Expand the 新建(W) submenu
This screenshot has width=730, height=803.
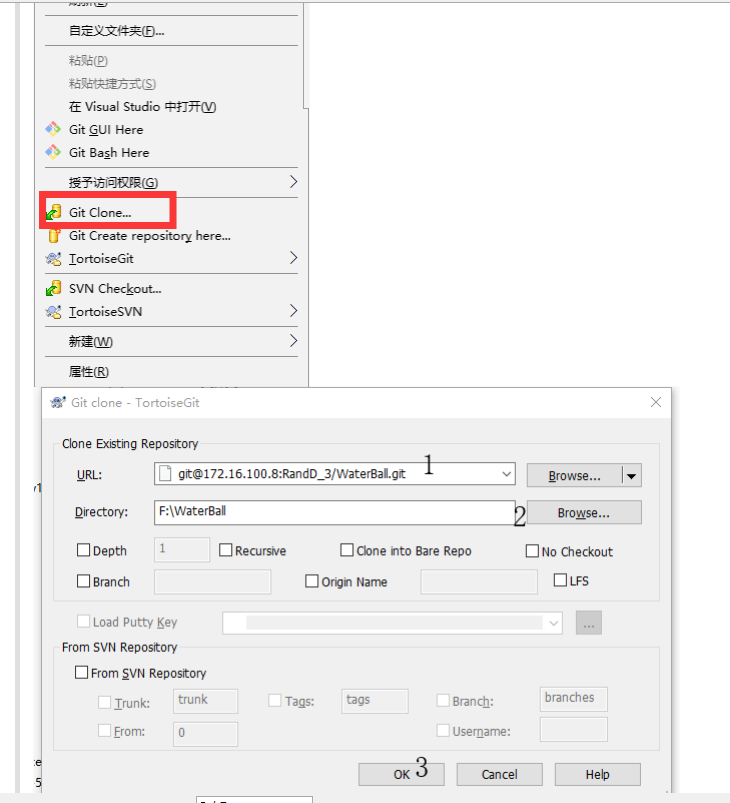(x=293, y=341)
